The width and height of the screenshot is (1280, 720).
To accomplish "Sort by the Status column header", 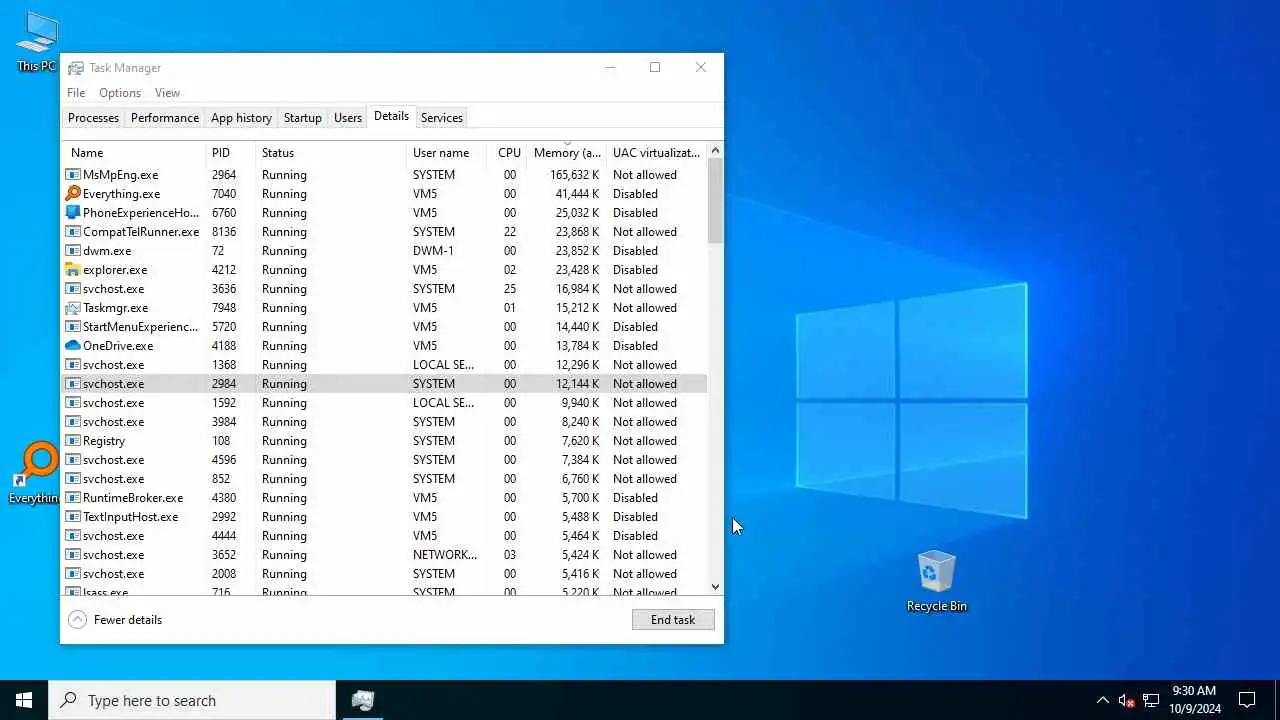I will [x=332, y=153].
